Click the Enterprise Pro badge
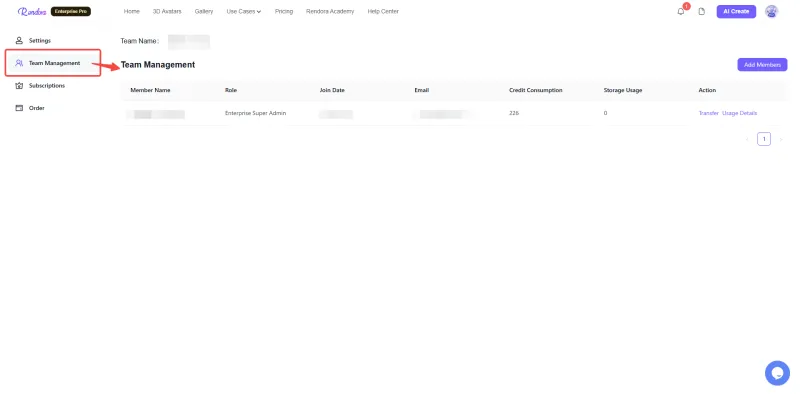 click(71, 11)
